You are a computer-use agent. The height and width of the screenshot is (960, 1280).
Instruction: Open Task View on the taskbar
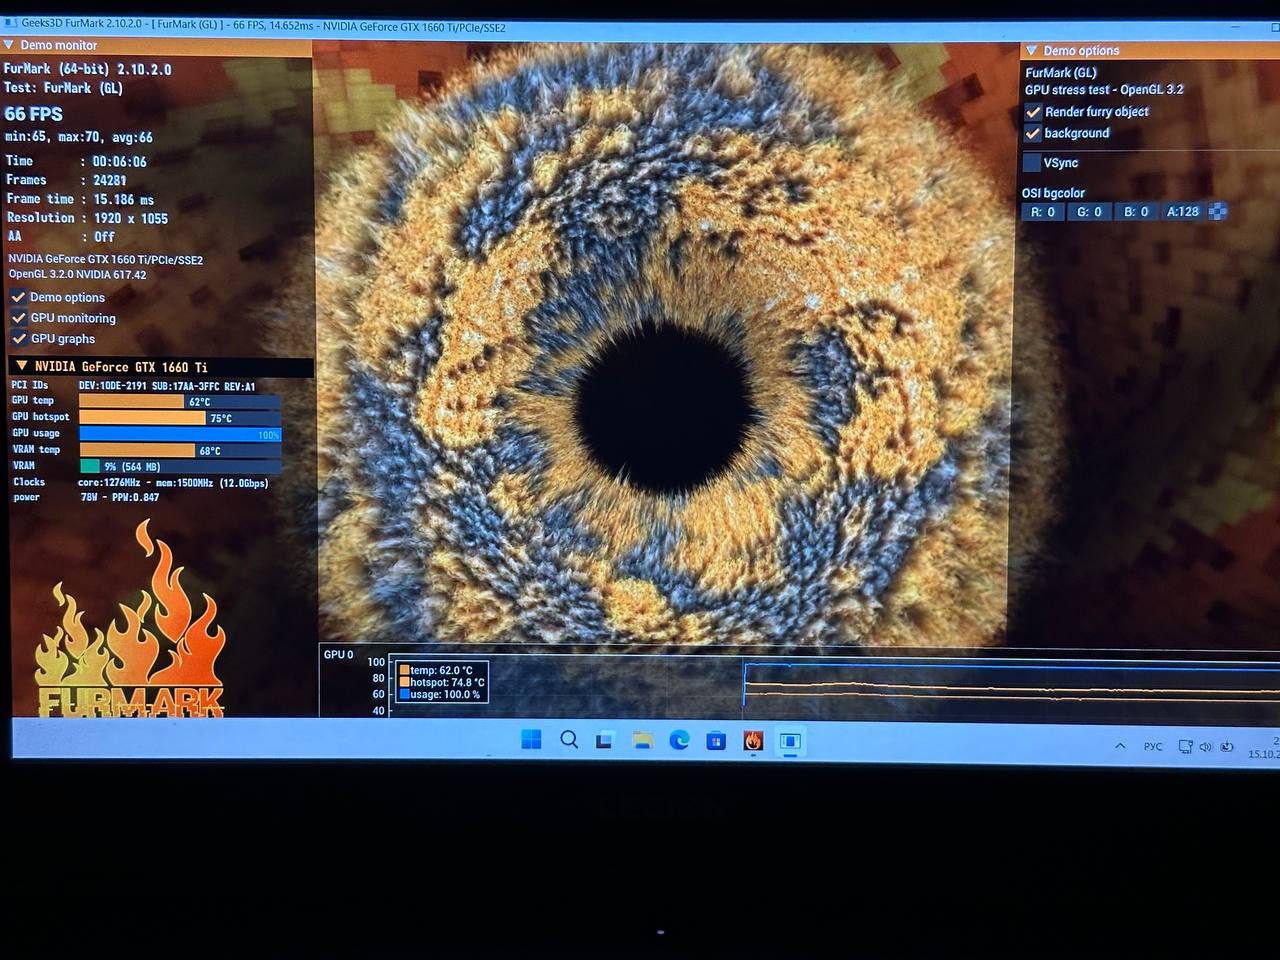tap(604, 741)
